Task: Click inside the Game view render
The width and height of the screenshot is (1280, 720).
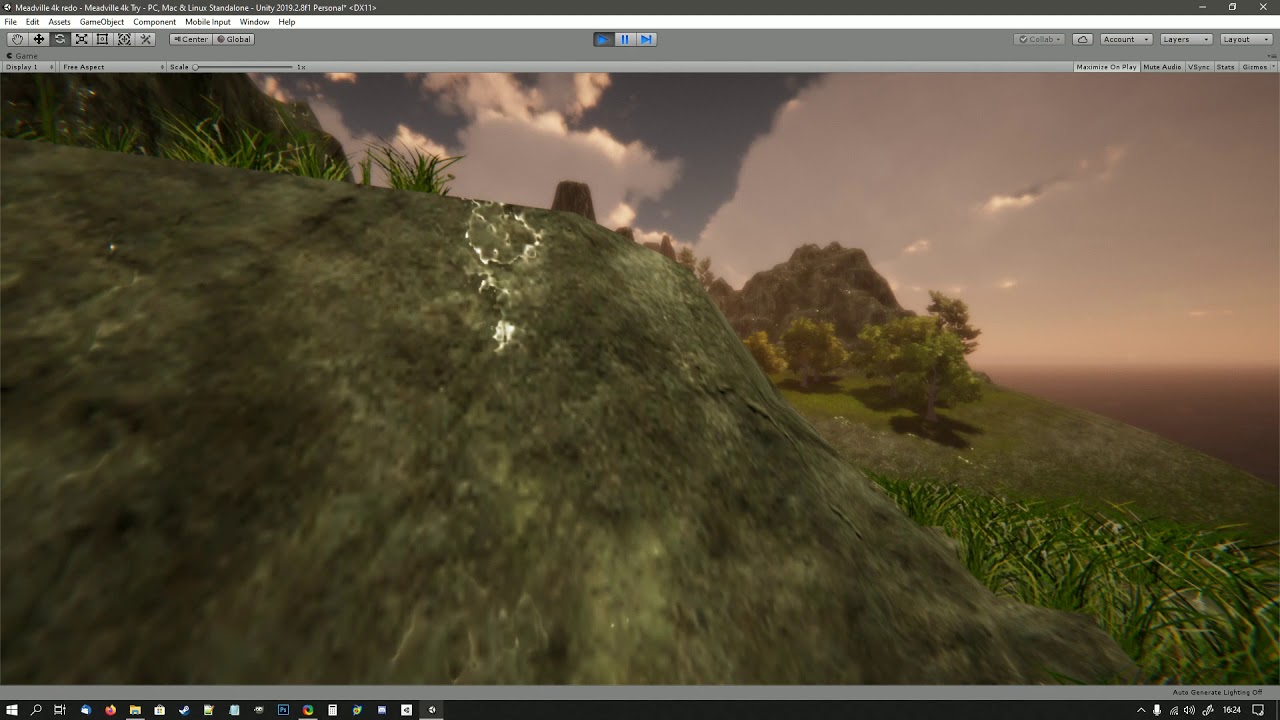Action: (x=640, y=378)
